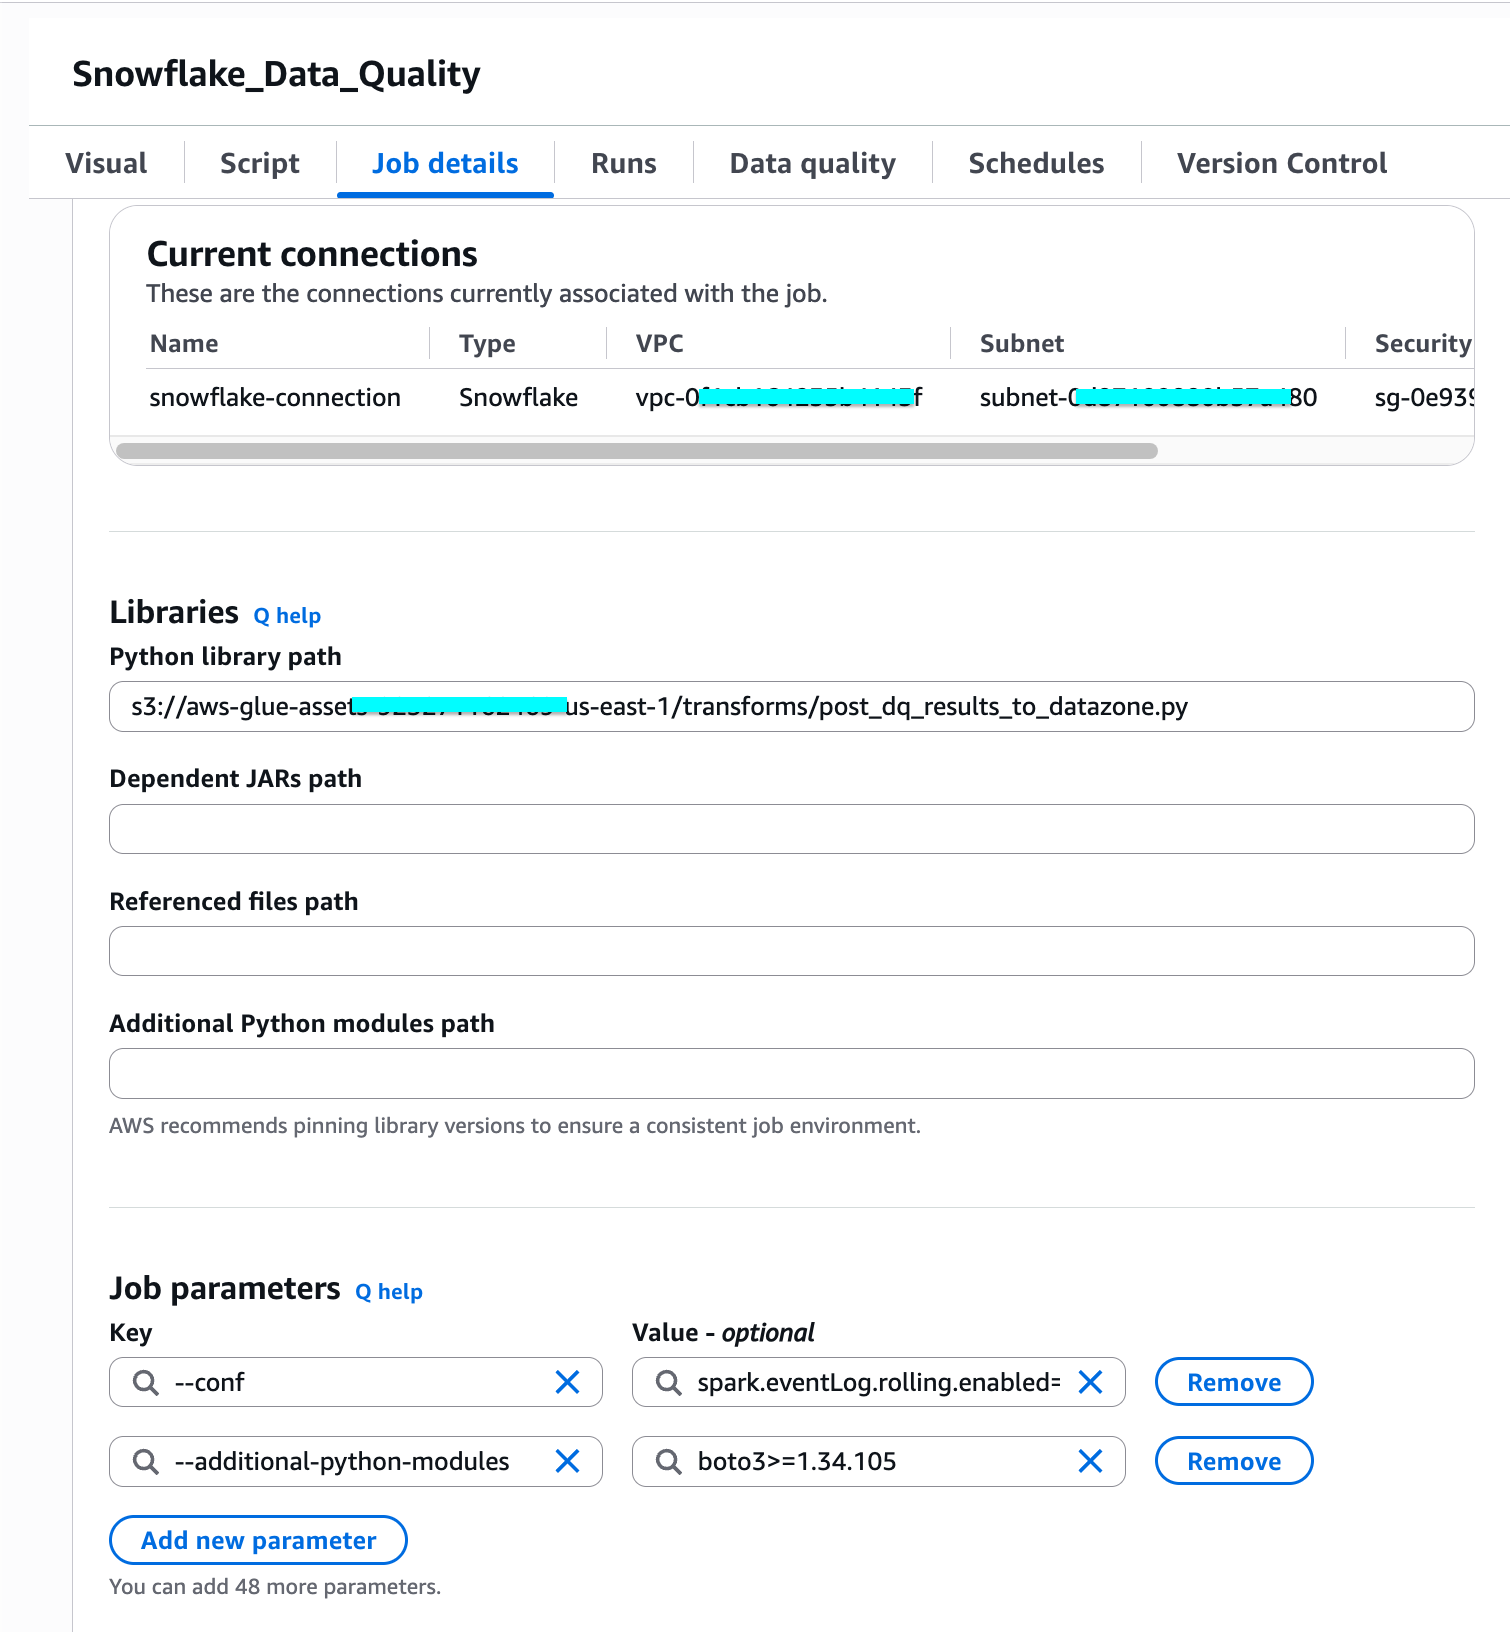
Task: Open the Script tab
Action: 259,163
